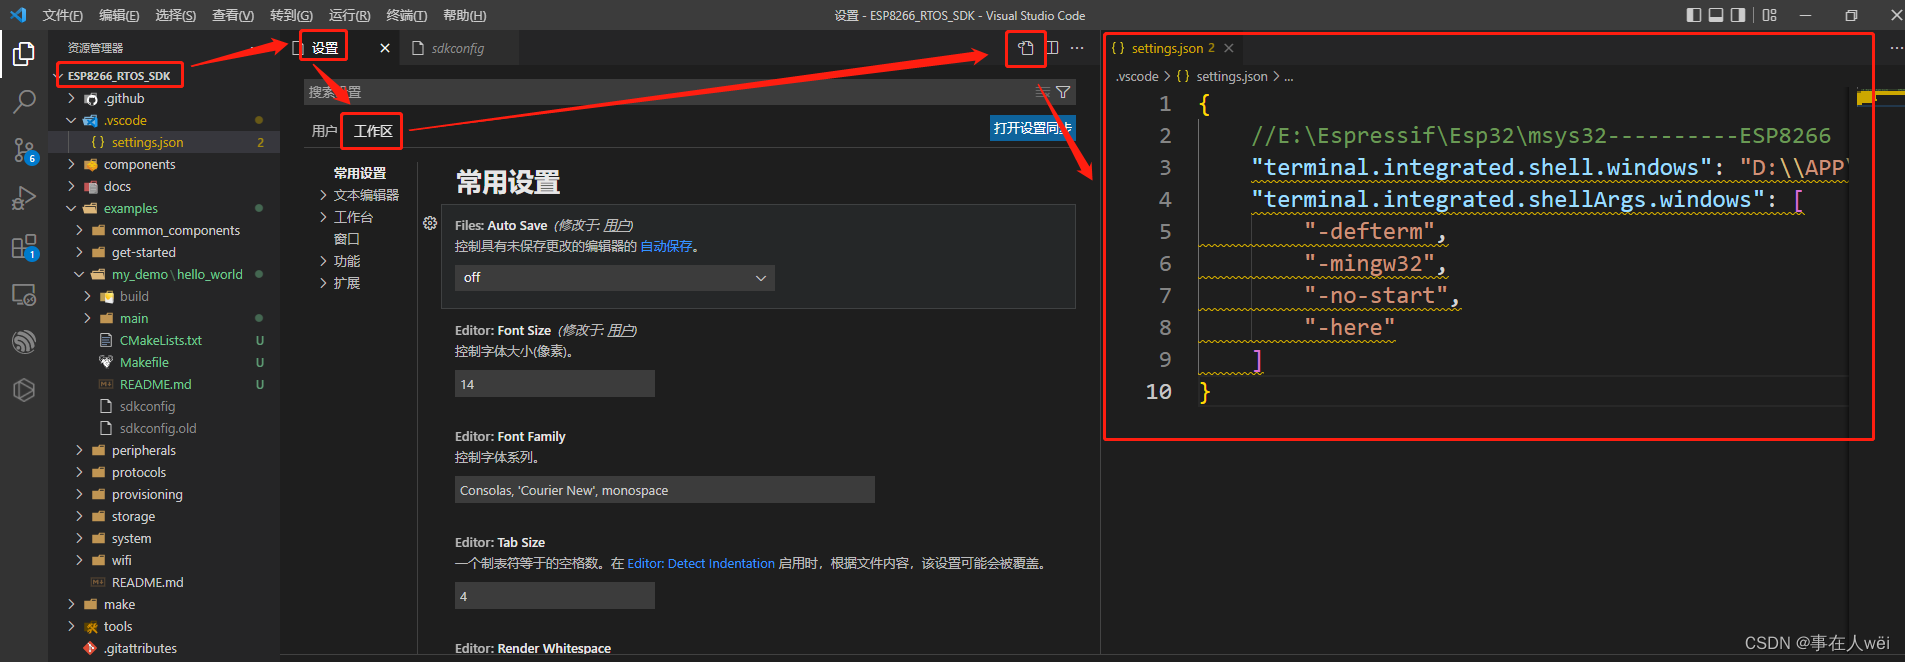
Task: Open the 终端(T) menu
Action: [406, 15]
